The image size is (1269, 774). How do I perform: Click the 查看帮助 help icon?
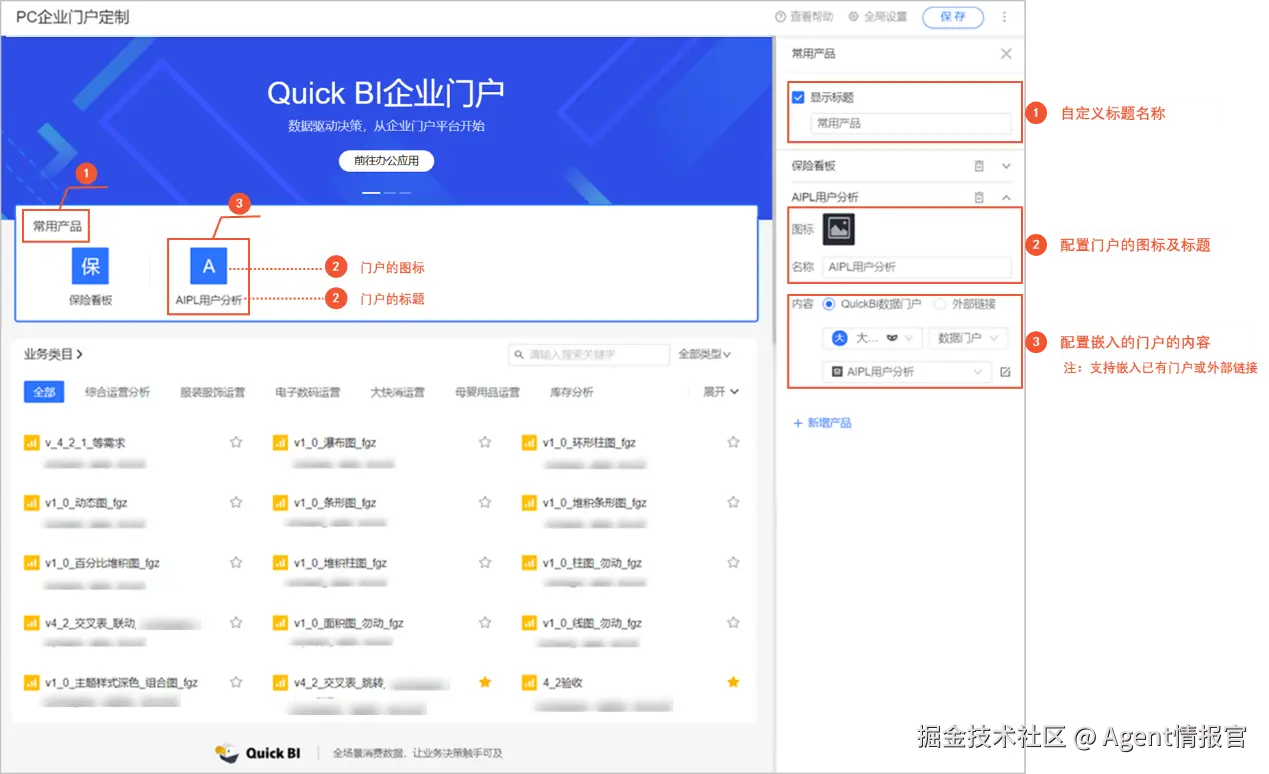[780, 17]
